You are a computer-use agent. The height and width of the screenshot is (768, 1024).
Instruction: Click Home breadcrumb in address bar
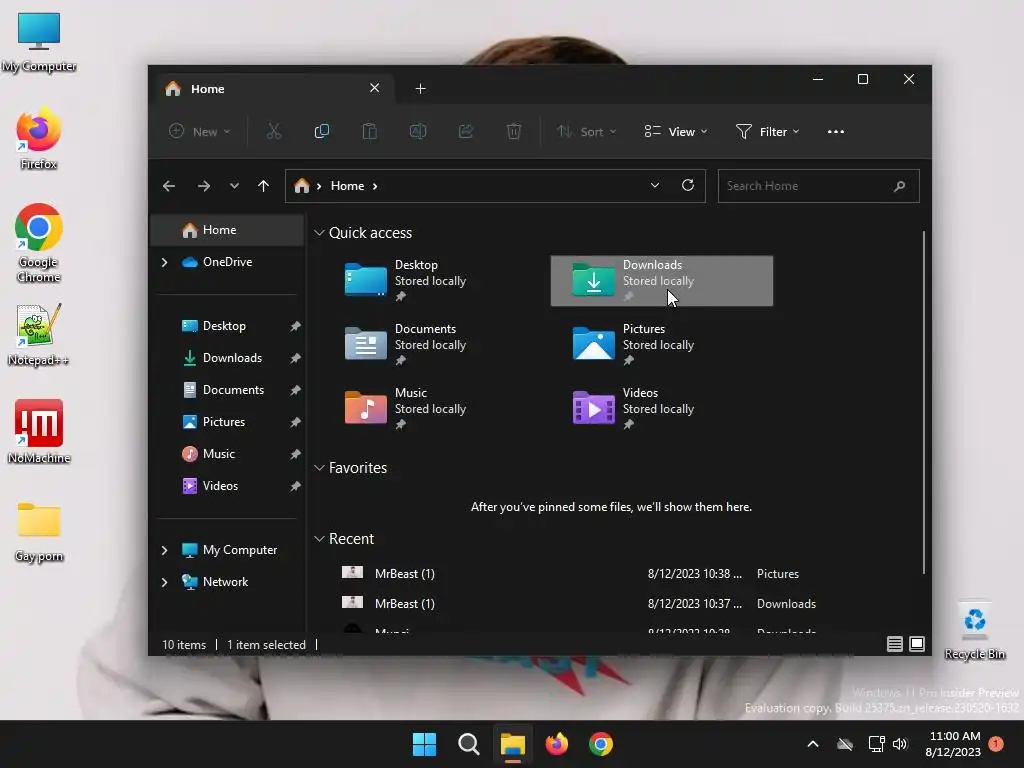pos(347,186)
